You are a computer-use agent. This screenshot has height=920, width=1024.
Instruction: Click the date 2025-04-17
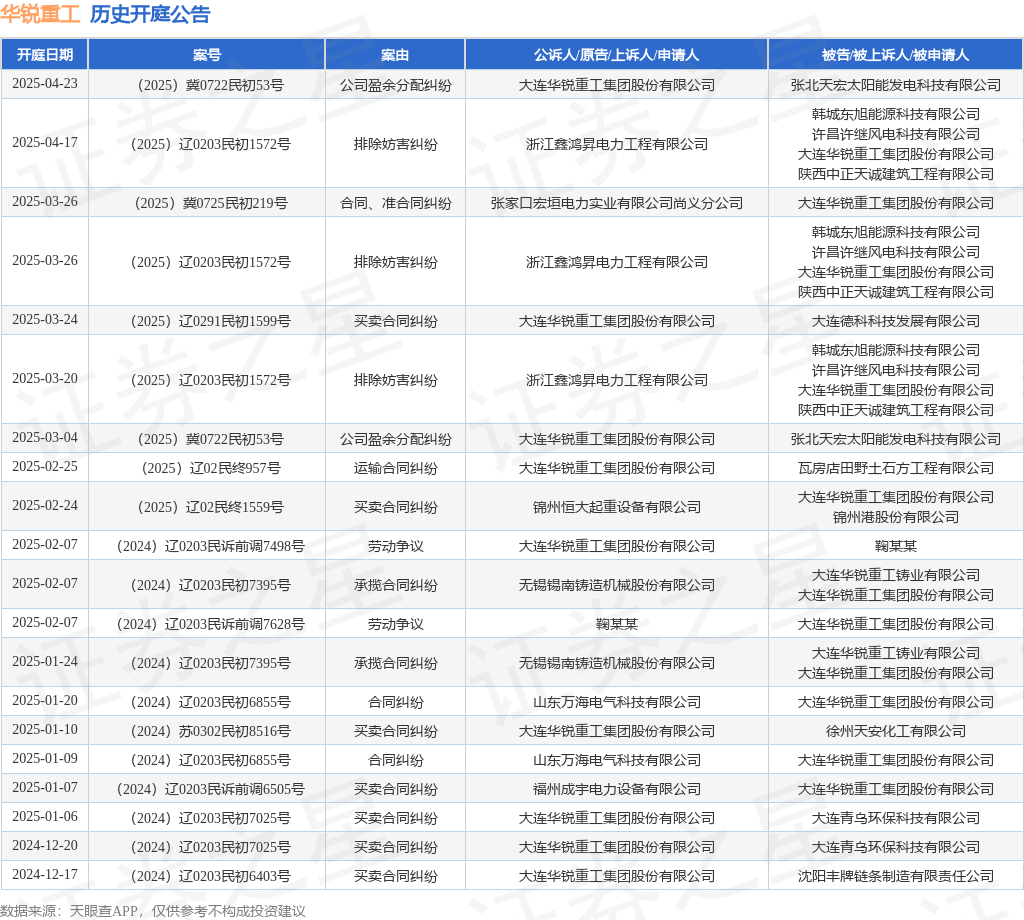click(44, 142)
